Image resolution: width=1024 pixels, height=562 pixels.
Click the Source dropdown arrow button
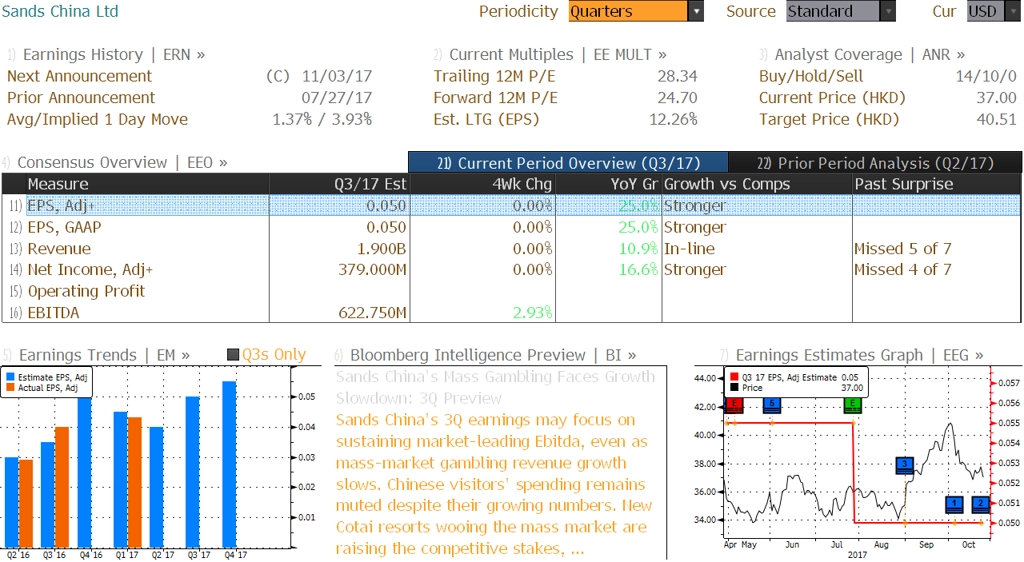(x=888, y=11)
